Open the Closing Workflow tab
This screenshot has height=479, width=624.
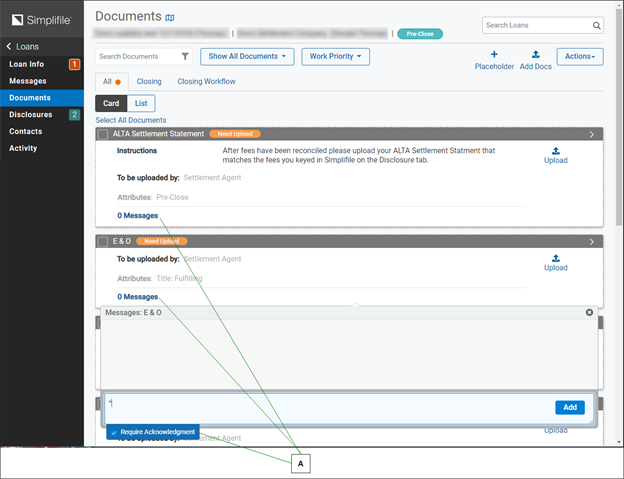(206, 82)
